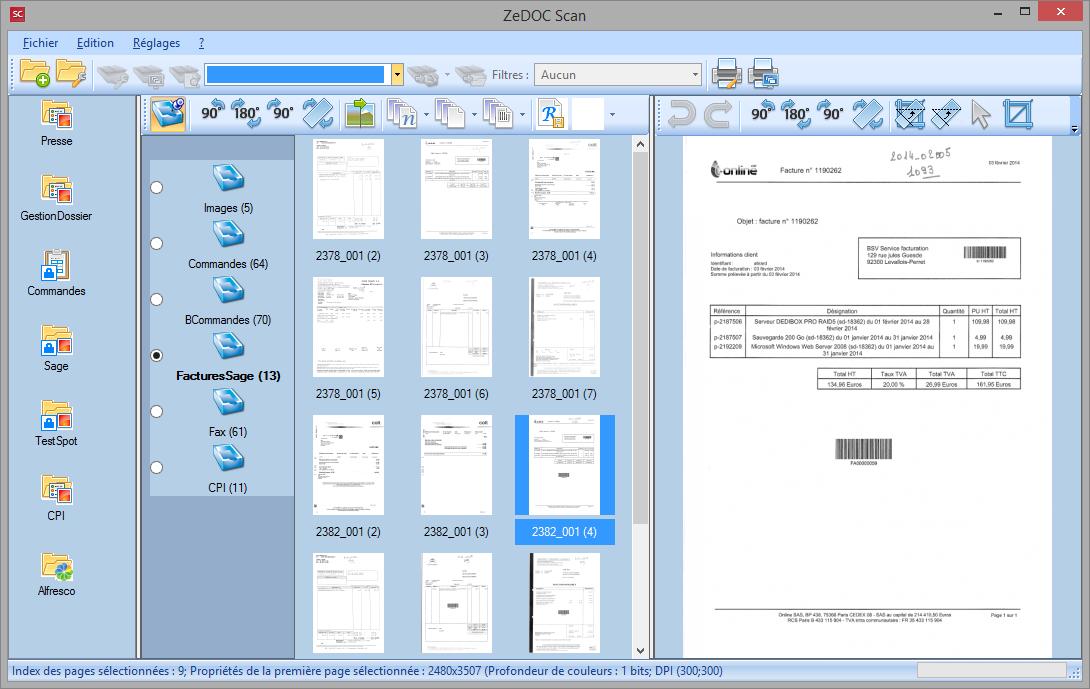This screenshot has width=1090, height=689.
Task: Open the Edition menu
Action: [95, 43]
